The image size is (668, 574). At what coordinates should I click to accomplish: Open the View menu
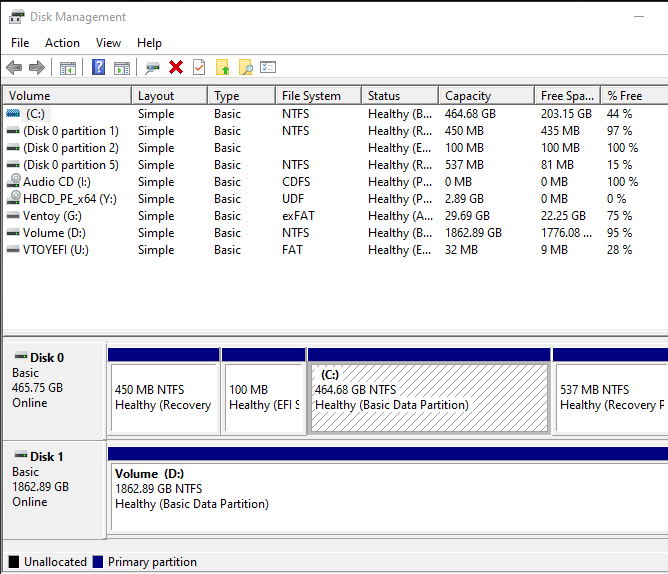[108, 43]
